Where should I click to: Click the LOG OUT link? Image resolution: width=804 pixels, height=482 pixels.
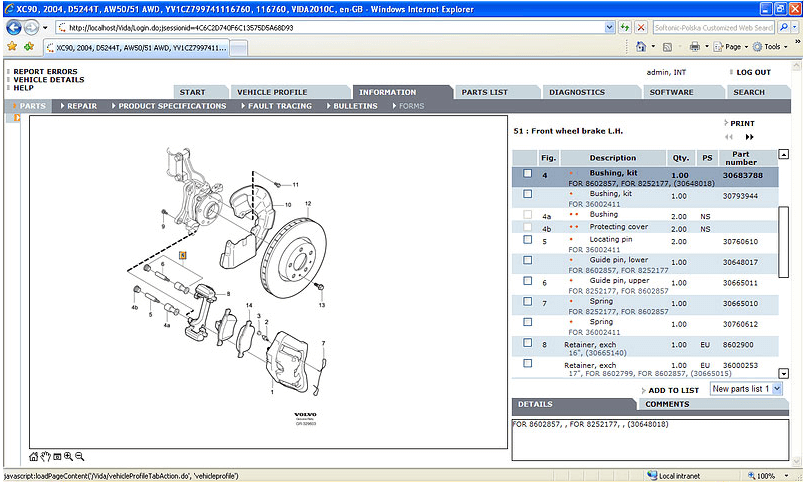753,72
